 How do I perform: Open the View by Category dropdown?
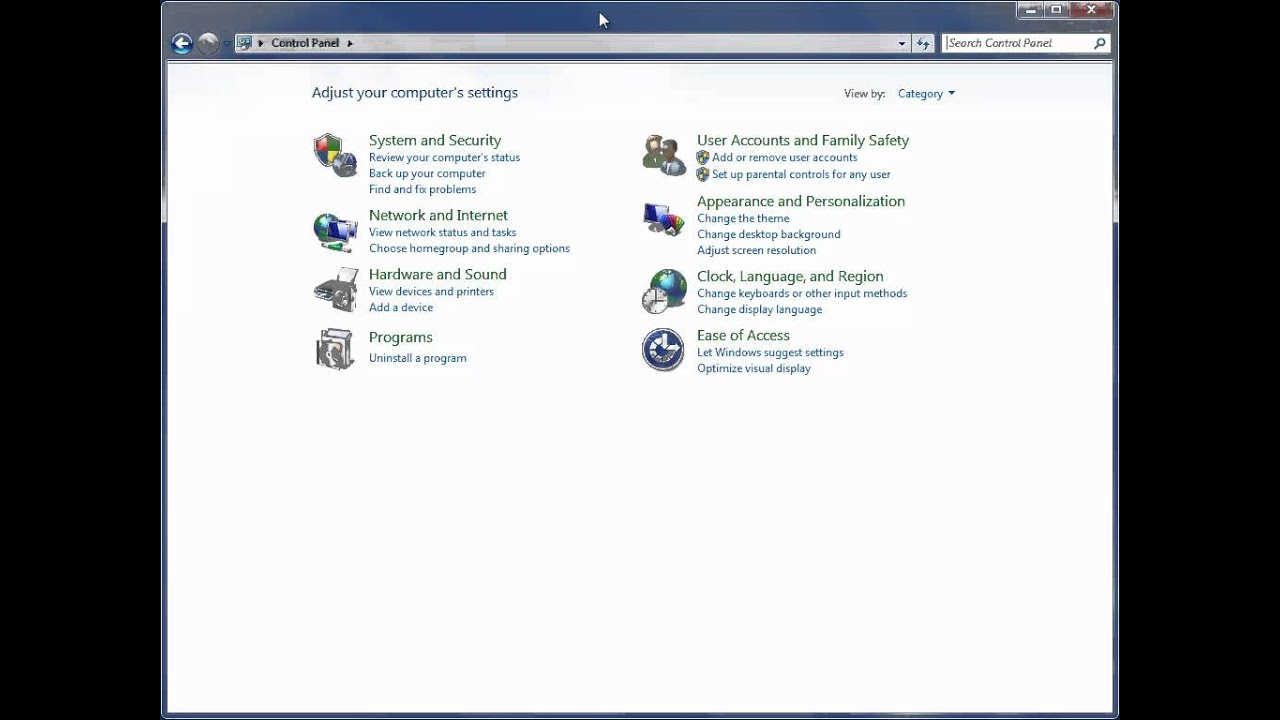(926, 93)
